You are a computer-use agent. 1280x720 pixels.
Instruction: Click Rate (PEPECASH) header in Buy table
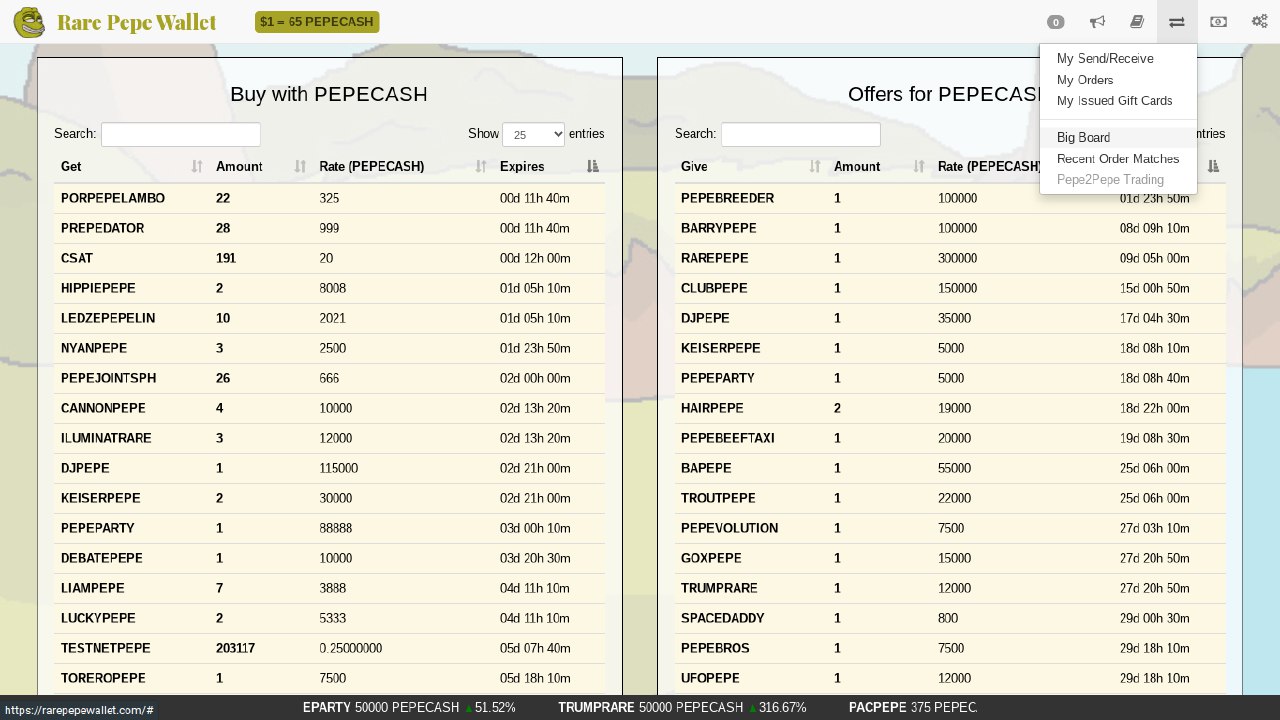pyautogui.click(x=371, y=167)
